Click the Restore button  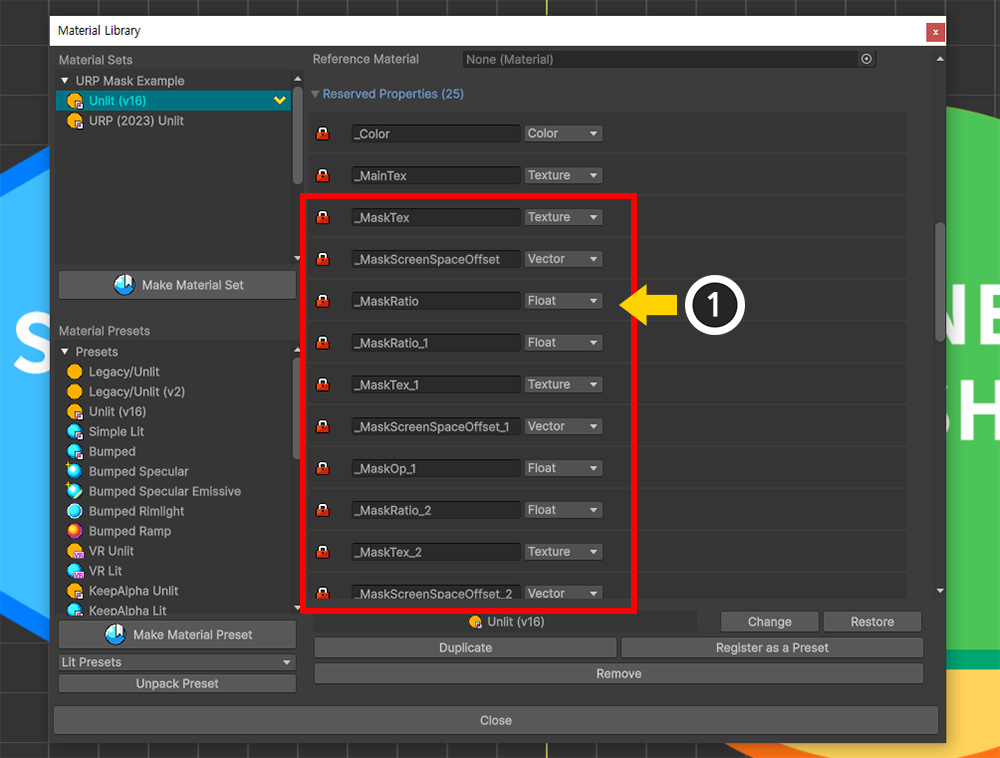click(872, 622)
